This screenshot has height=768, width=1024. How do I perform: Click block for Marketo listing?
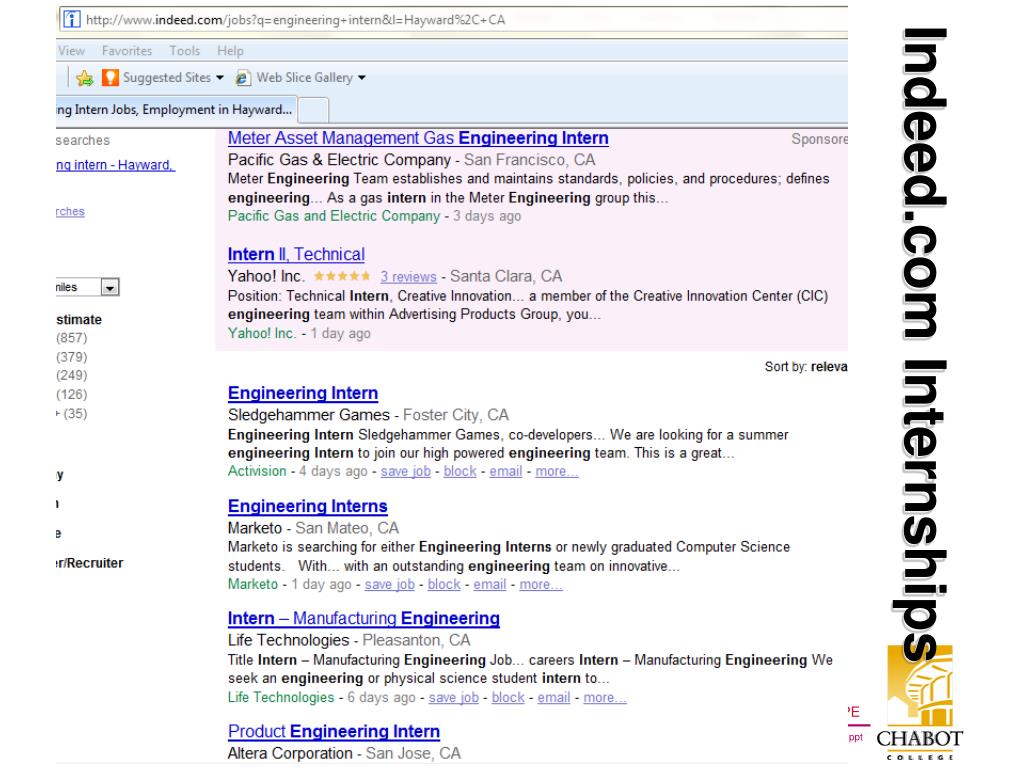(444, 584)
